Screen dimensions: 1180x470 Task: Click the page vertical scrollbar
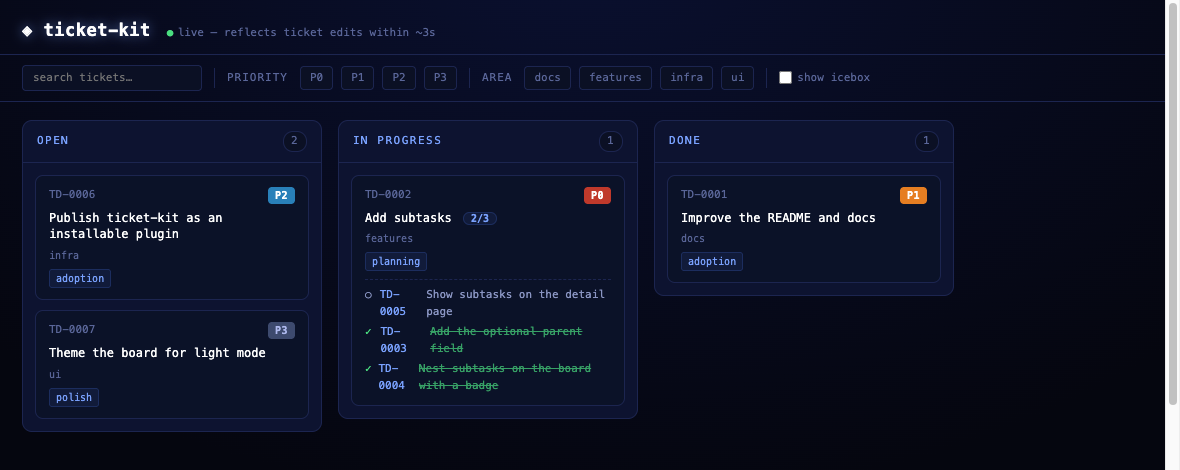1172,203
